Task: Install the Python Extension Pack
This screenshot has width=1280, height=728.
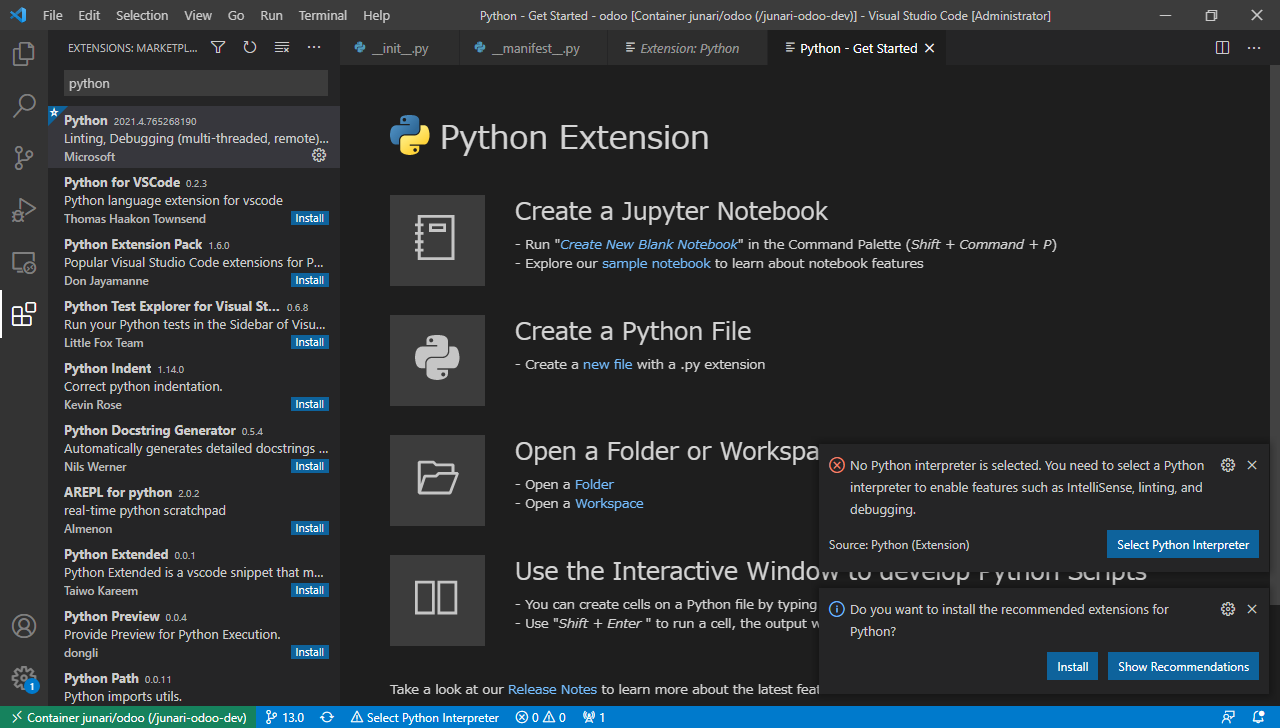Action: 310,280
